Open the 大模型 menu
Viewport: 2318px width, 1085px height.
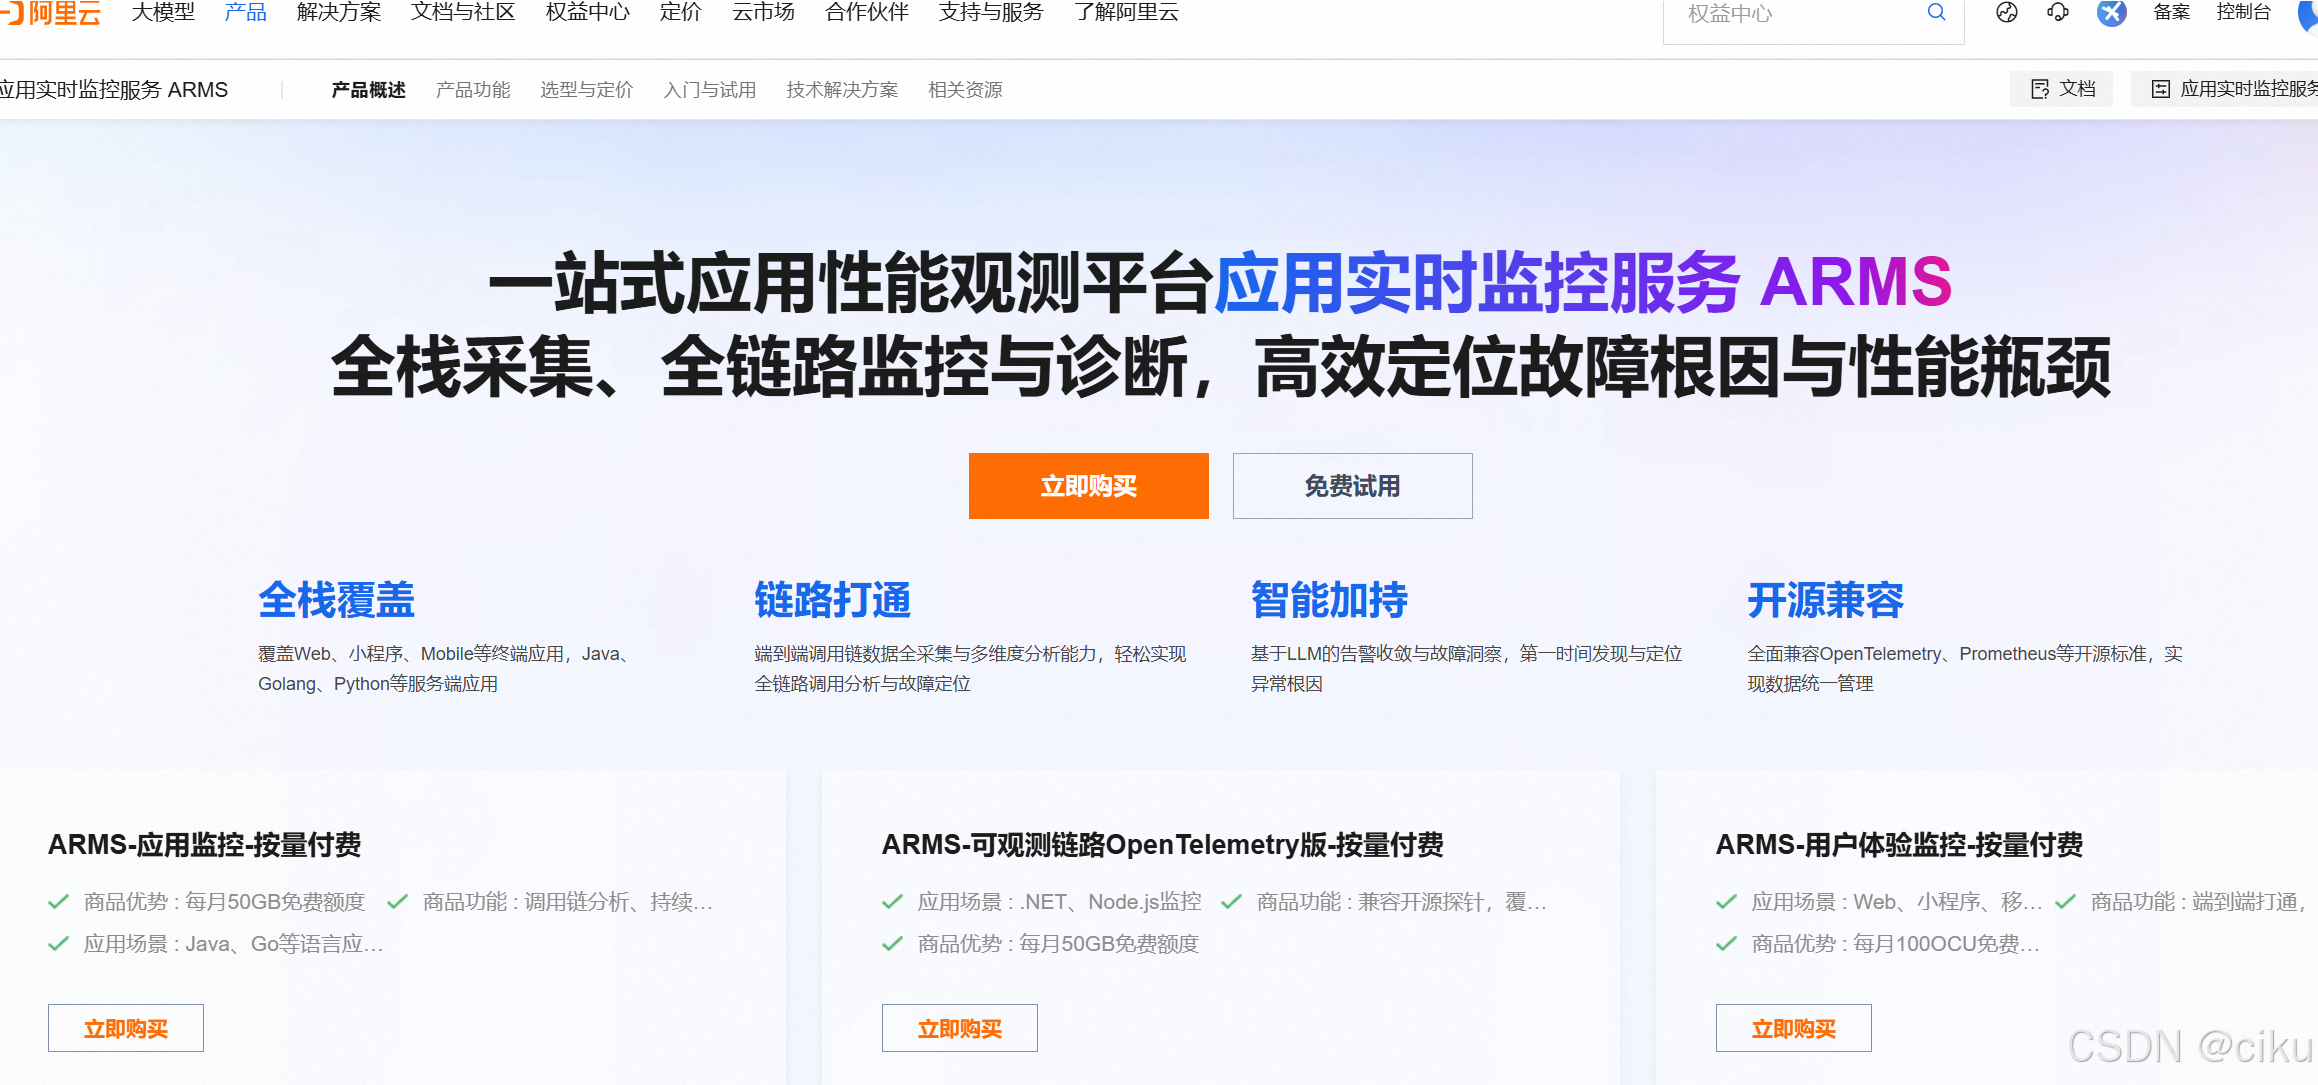point(163,12)
